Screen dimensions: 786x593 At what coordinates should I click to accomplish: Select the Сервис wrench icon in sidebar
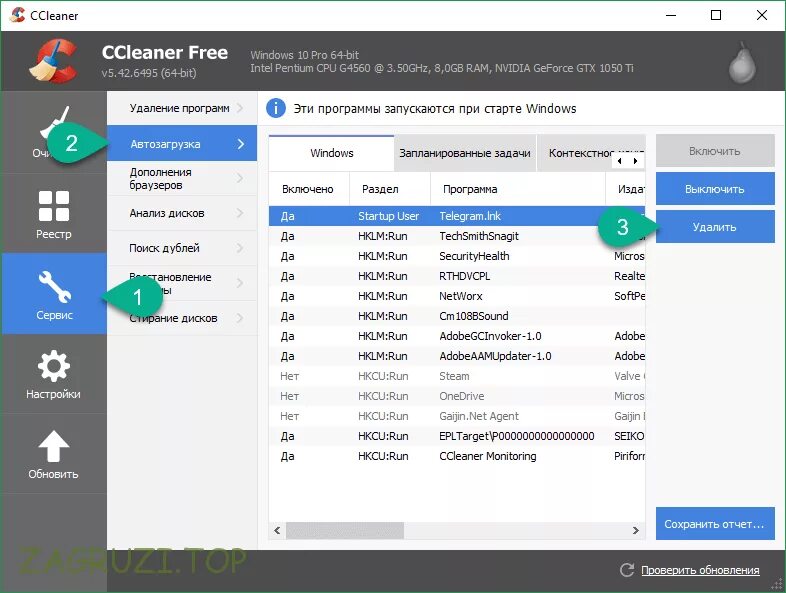click(x=55, y=287)
